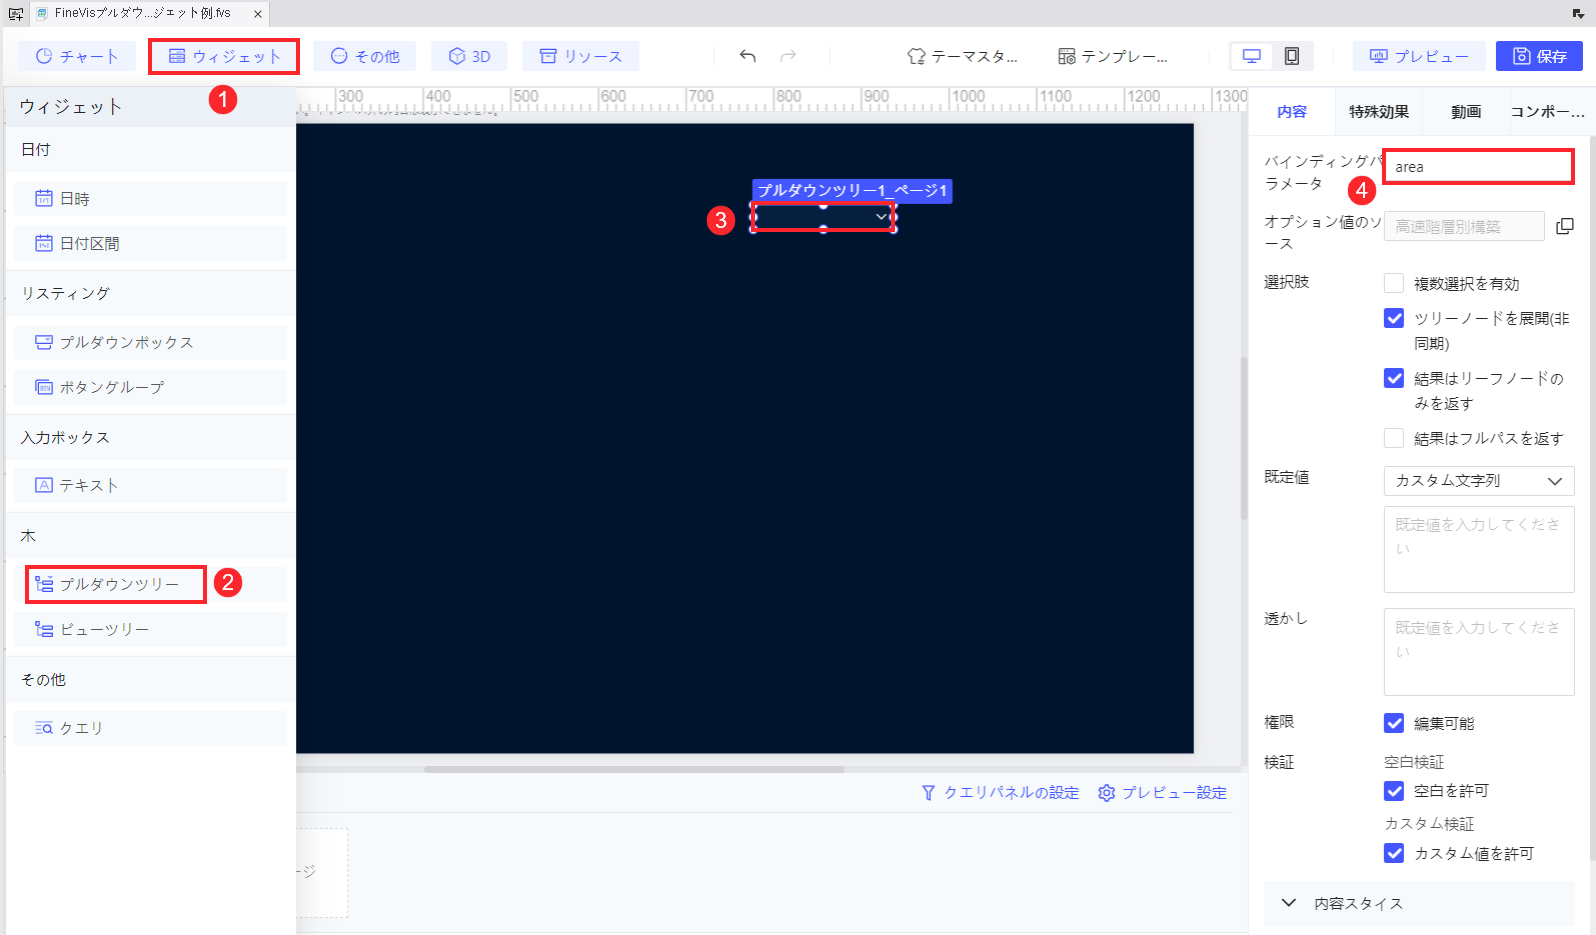This screenshot has width=1596, height=935.
Task: Click the 透かし text area
Action: tap(1479, 652)
